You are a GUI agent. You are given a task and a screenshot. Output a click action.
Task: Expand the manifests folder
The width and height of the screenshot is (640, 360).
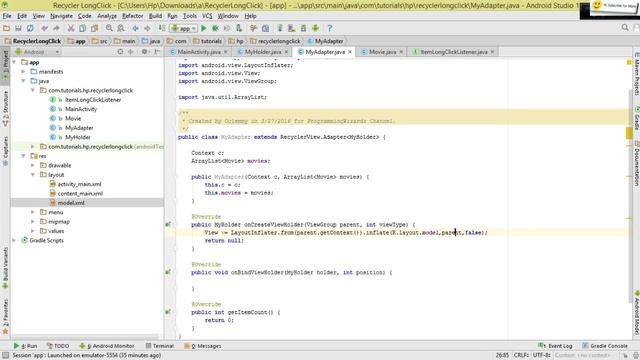[24, 72]
